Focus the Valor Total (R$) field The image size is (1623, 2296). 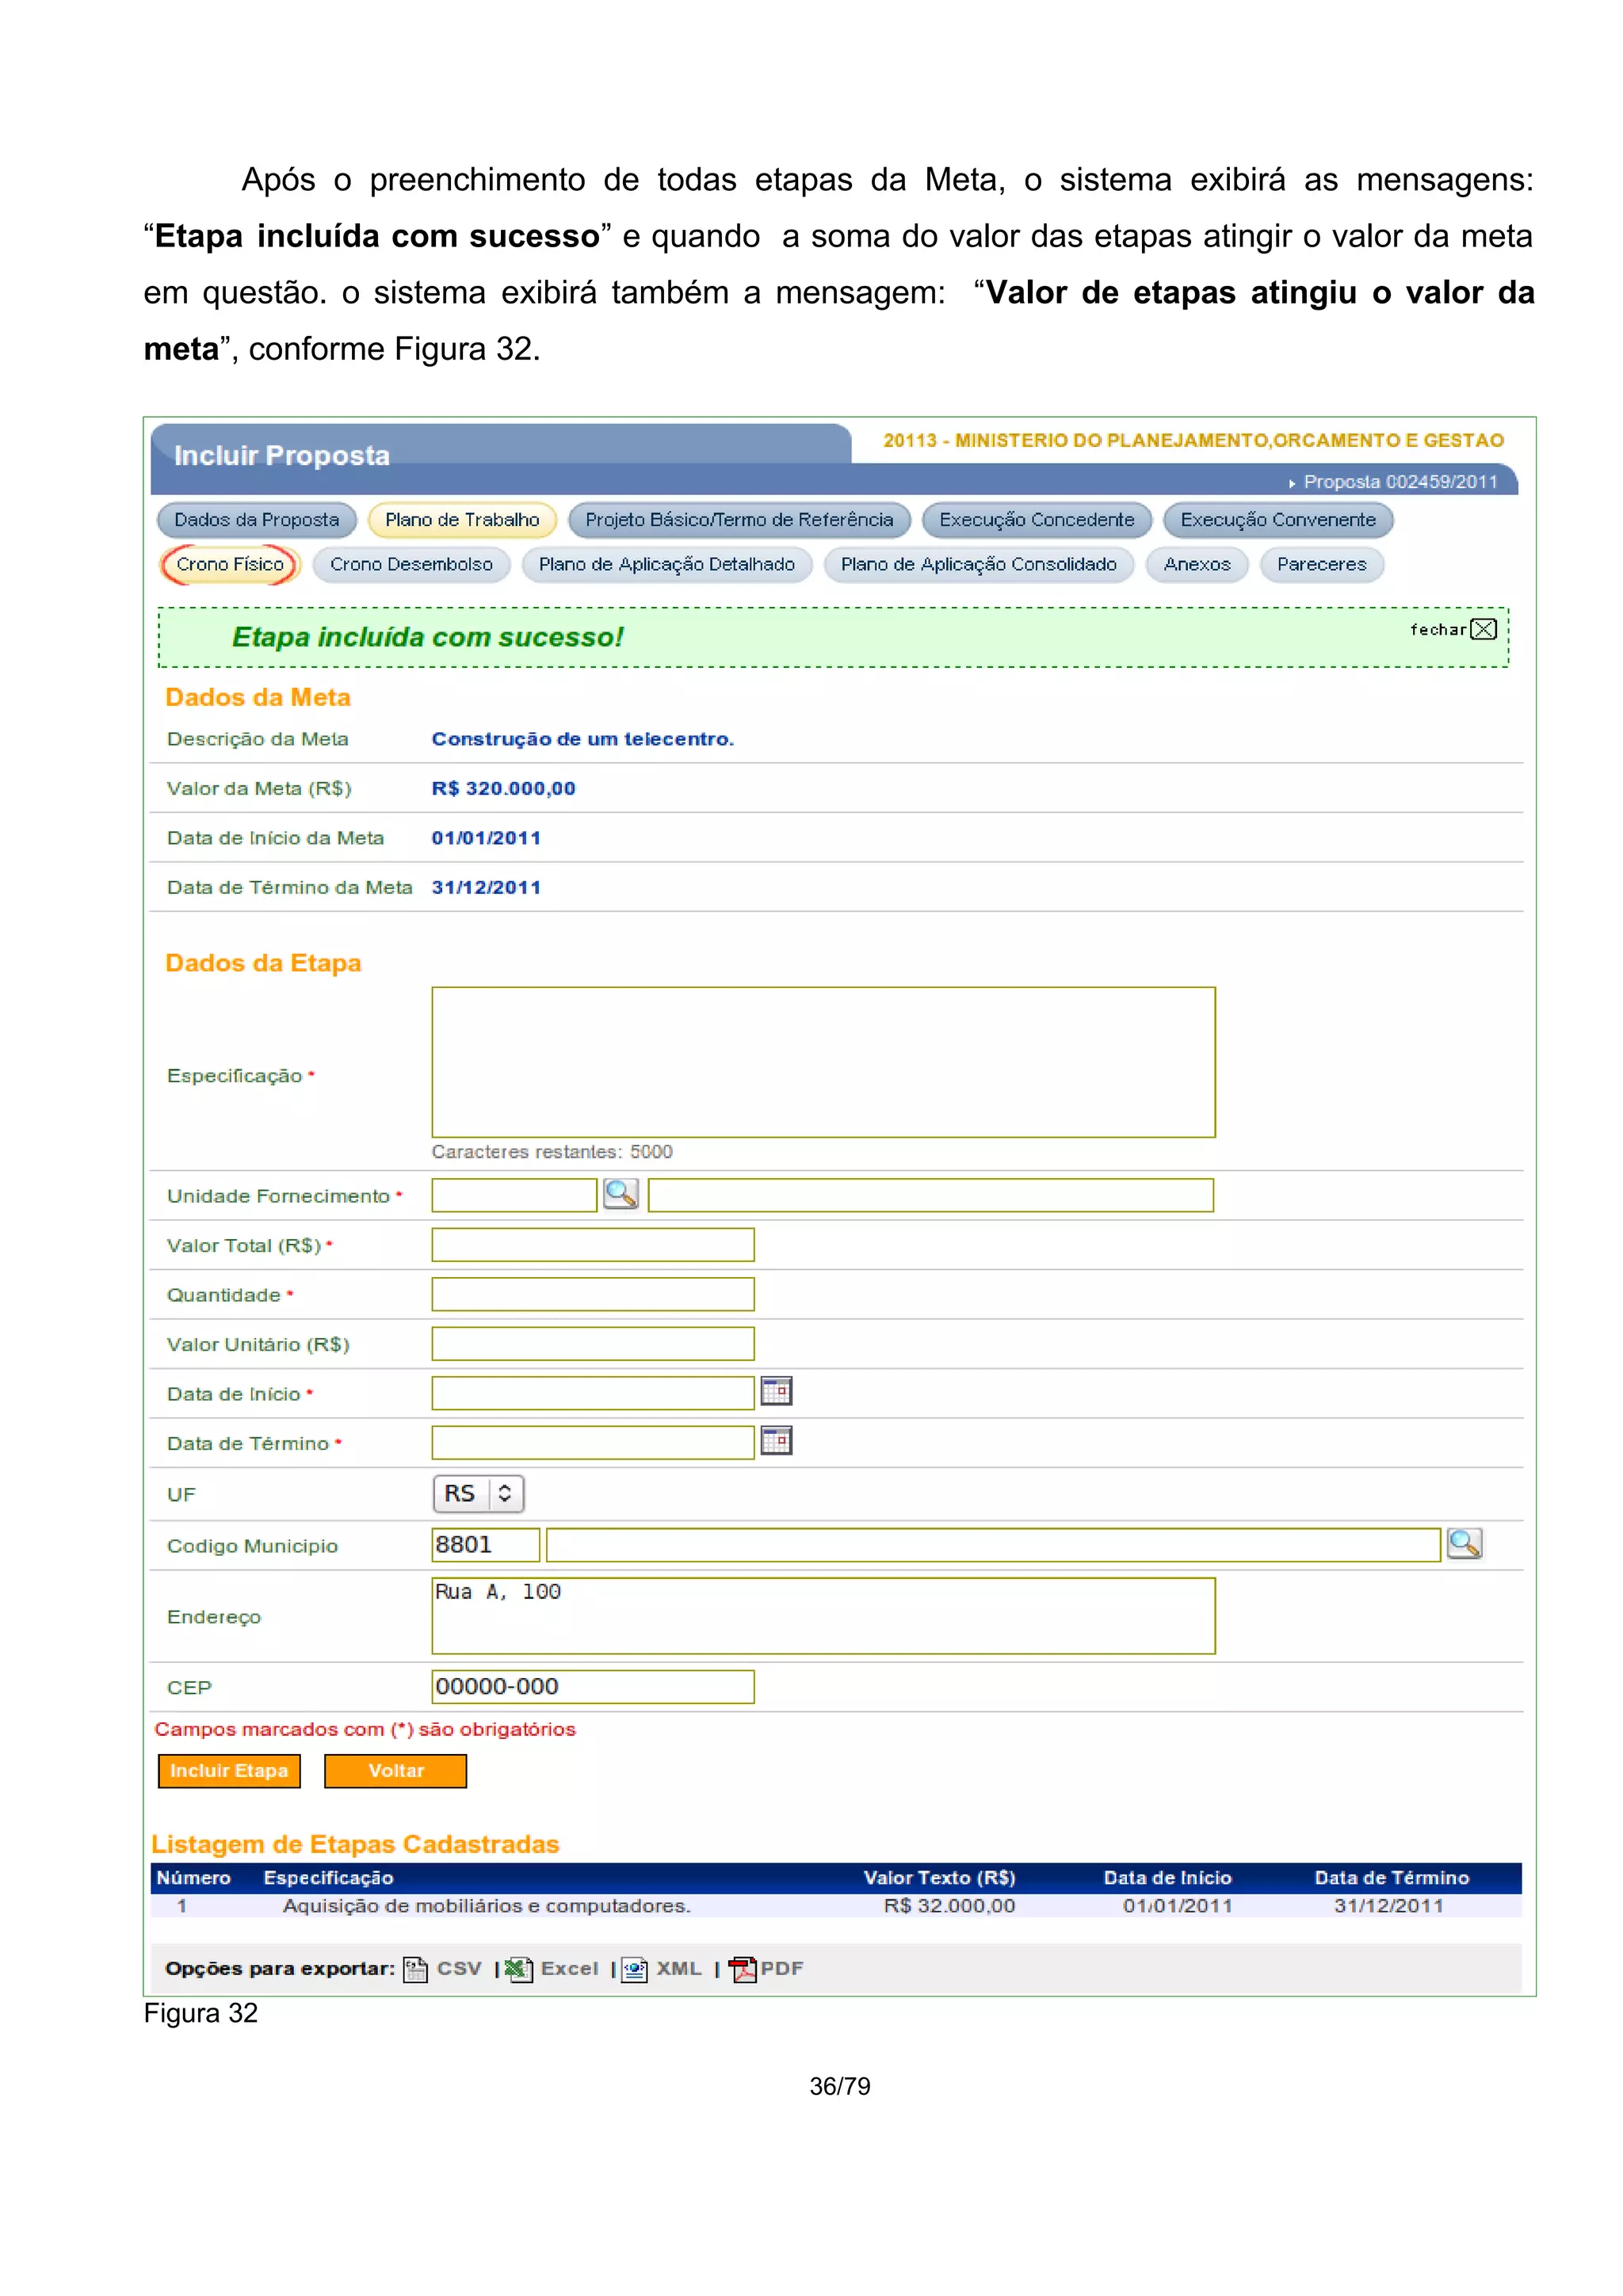click(x=592, y=1245)
